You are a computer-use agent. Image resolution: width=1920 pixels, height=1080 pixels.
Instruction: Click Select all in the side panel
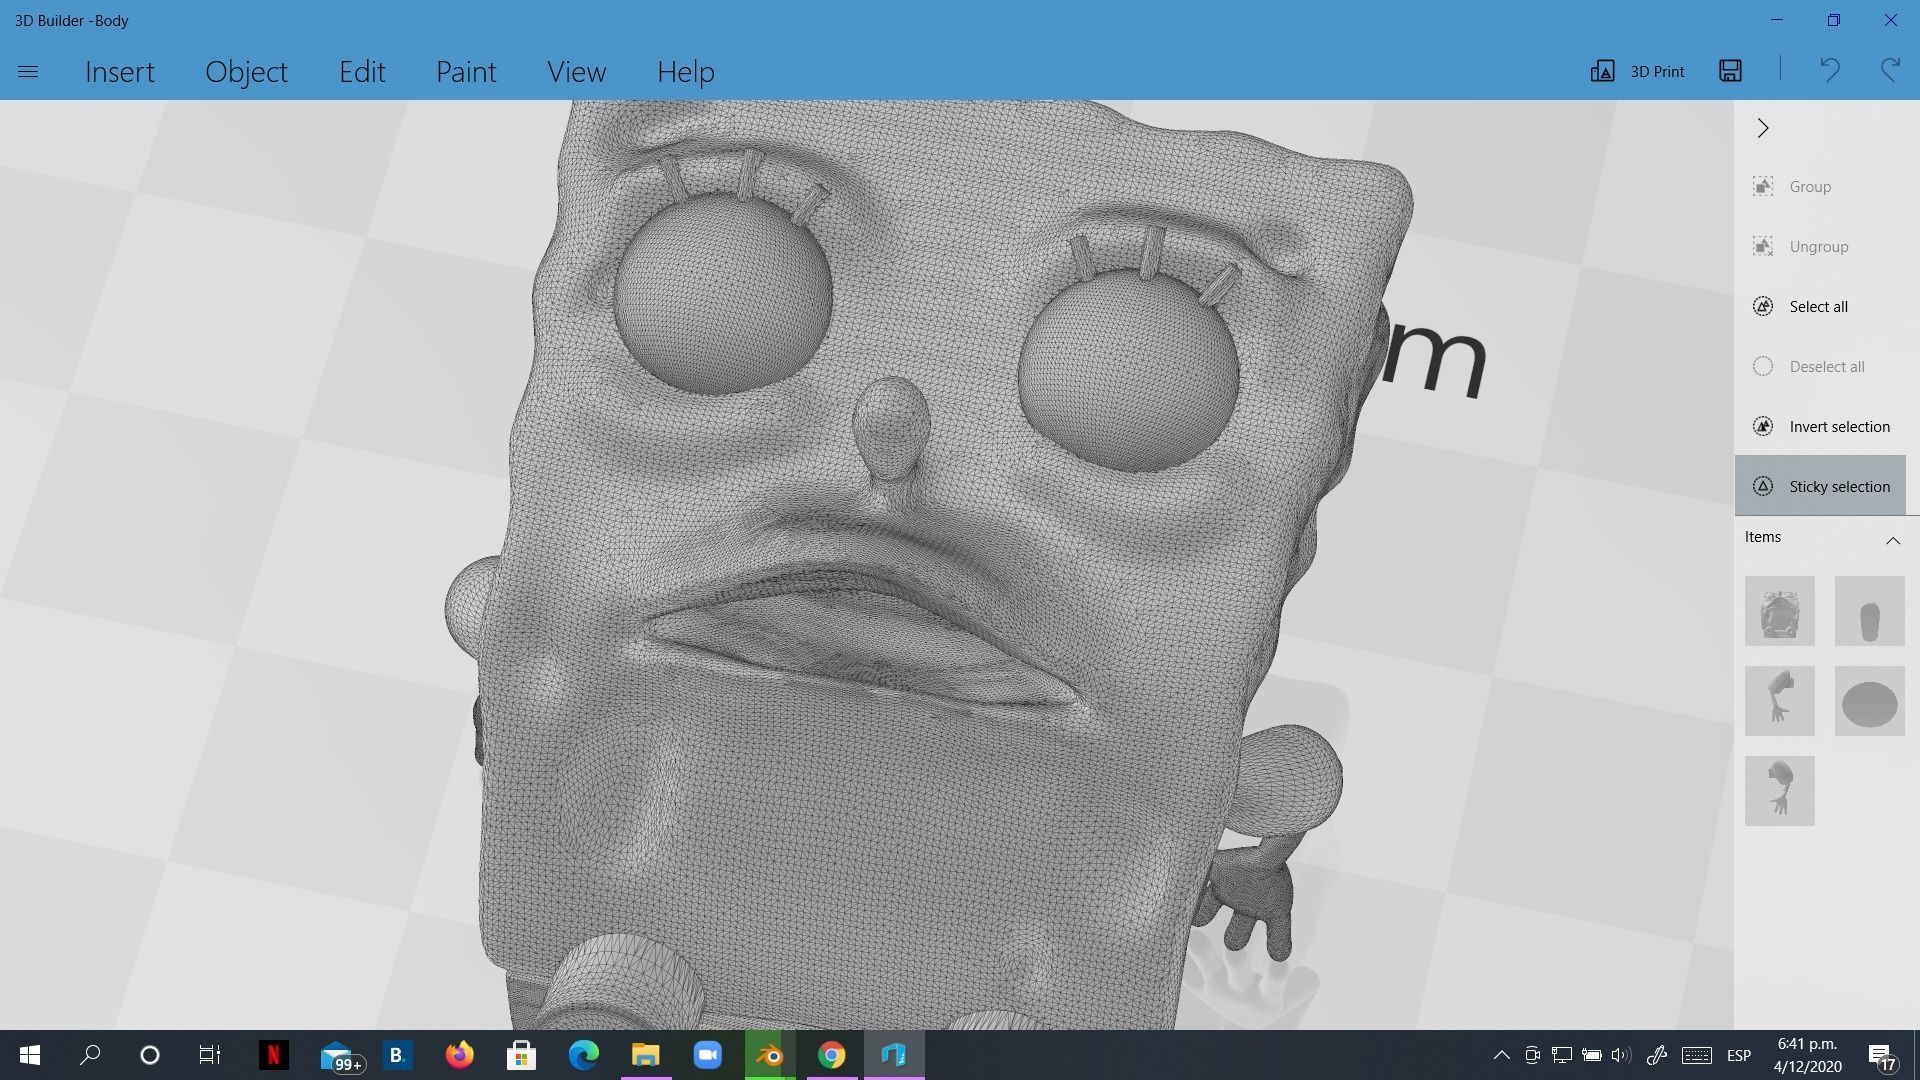(x=1820, y=307)
